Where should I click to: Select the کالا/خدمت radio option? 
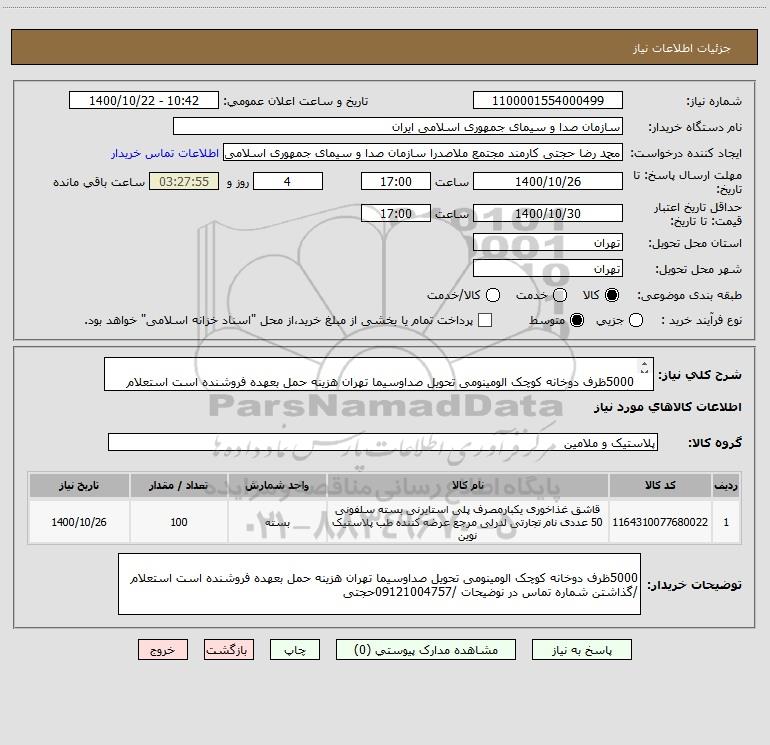(x=493, y=295)
